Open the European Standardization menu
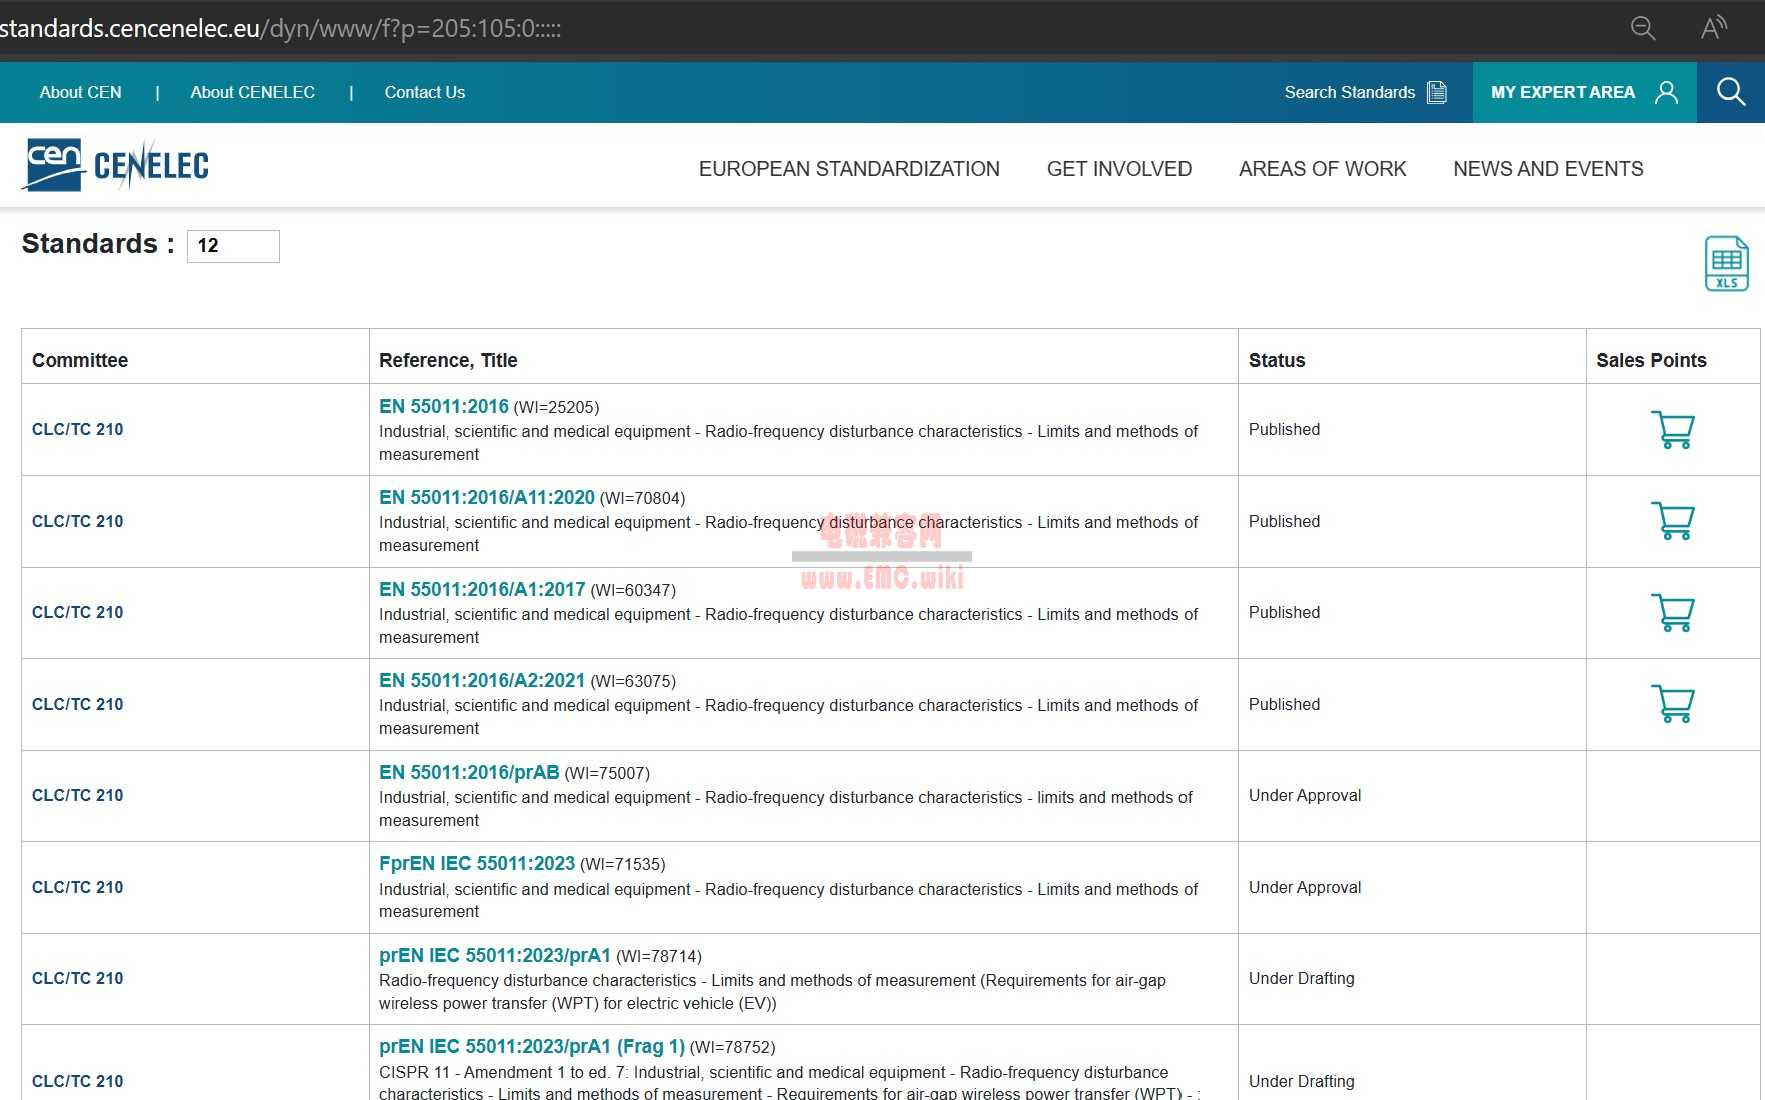Viewport: 1765px width, 1100px height. click(x=849, y=169)
